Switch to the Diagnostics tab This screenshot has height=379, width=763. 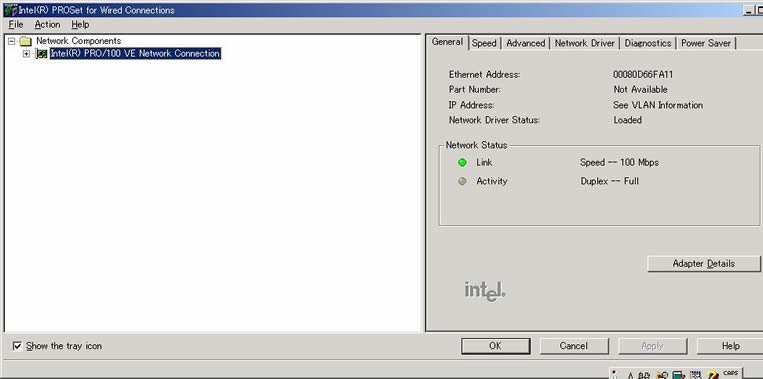pyautogui.click(x=648, y=43)
